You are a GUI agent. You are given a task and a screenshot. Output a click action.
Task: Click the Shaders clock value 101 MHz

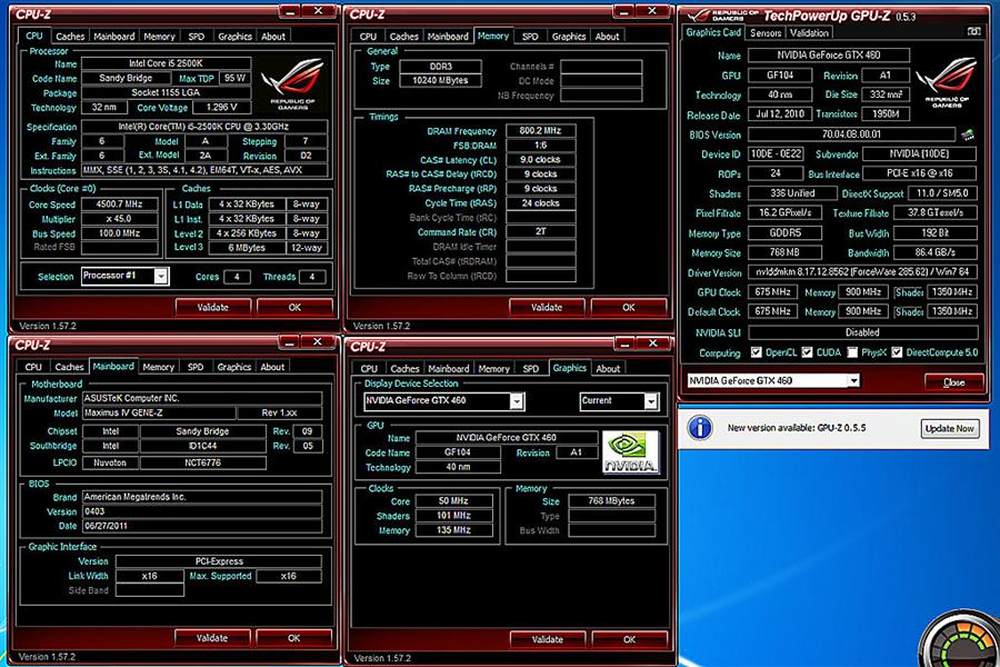453,515
